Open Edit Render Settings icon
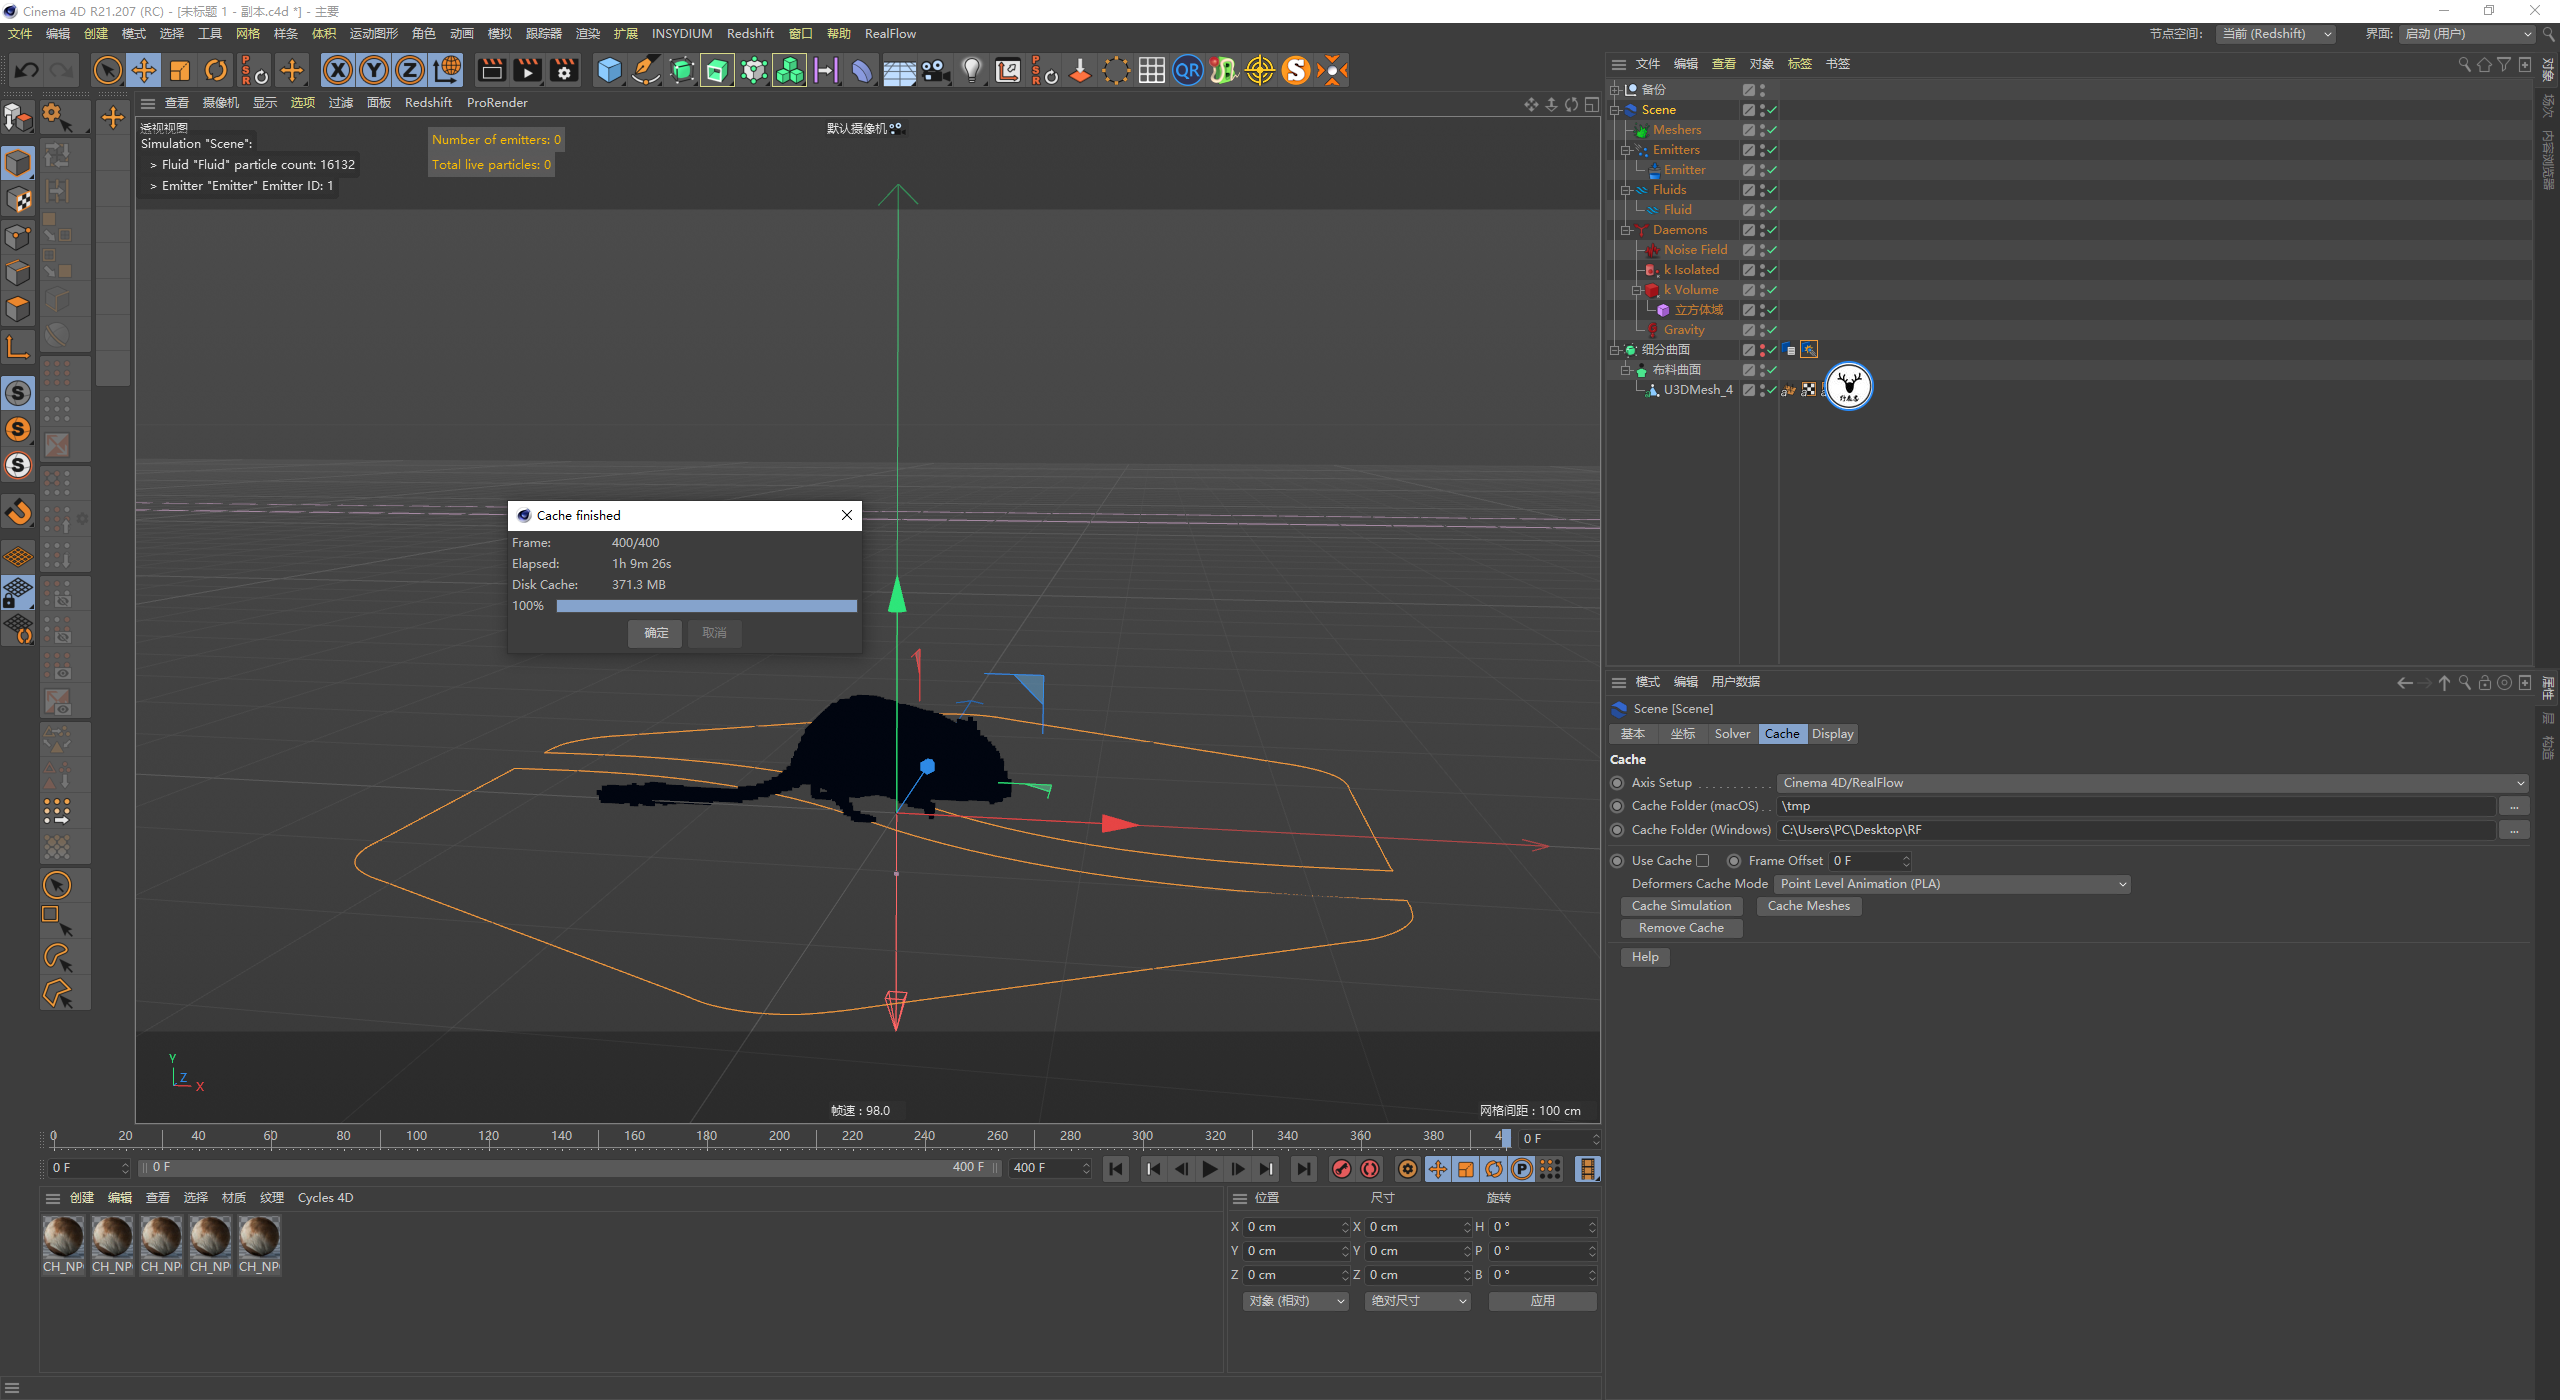Viewport: 2560px width, 1400px height. point(565,70)
